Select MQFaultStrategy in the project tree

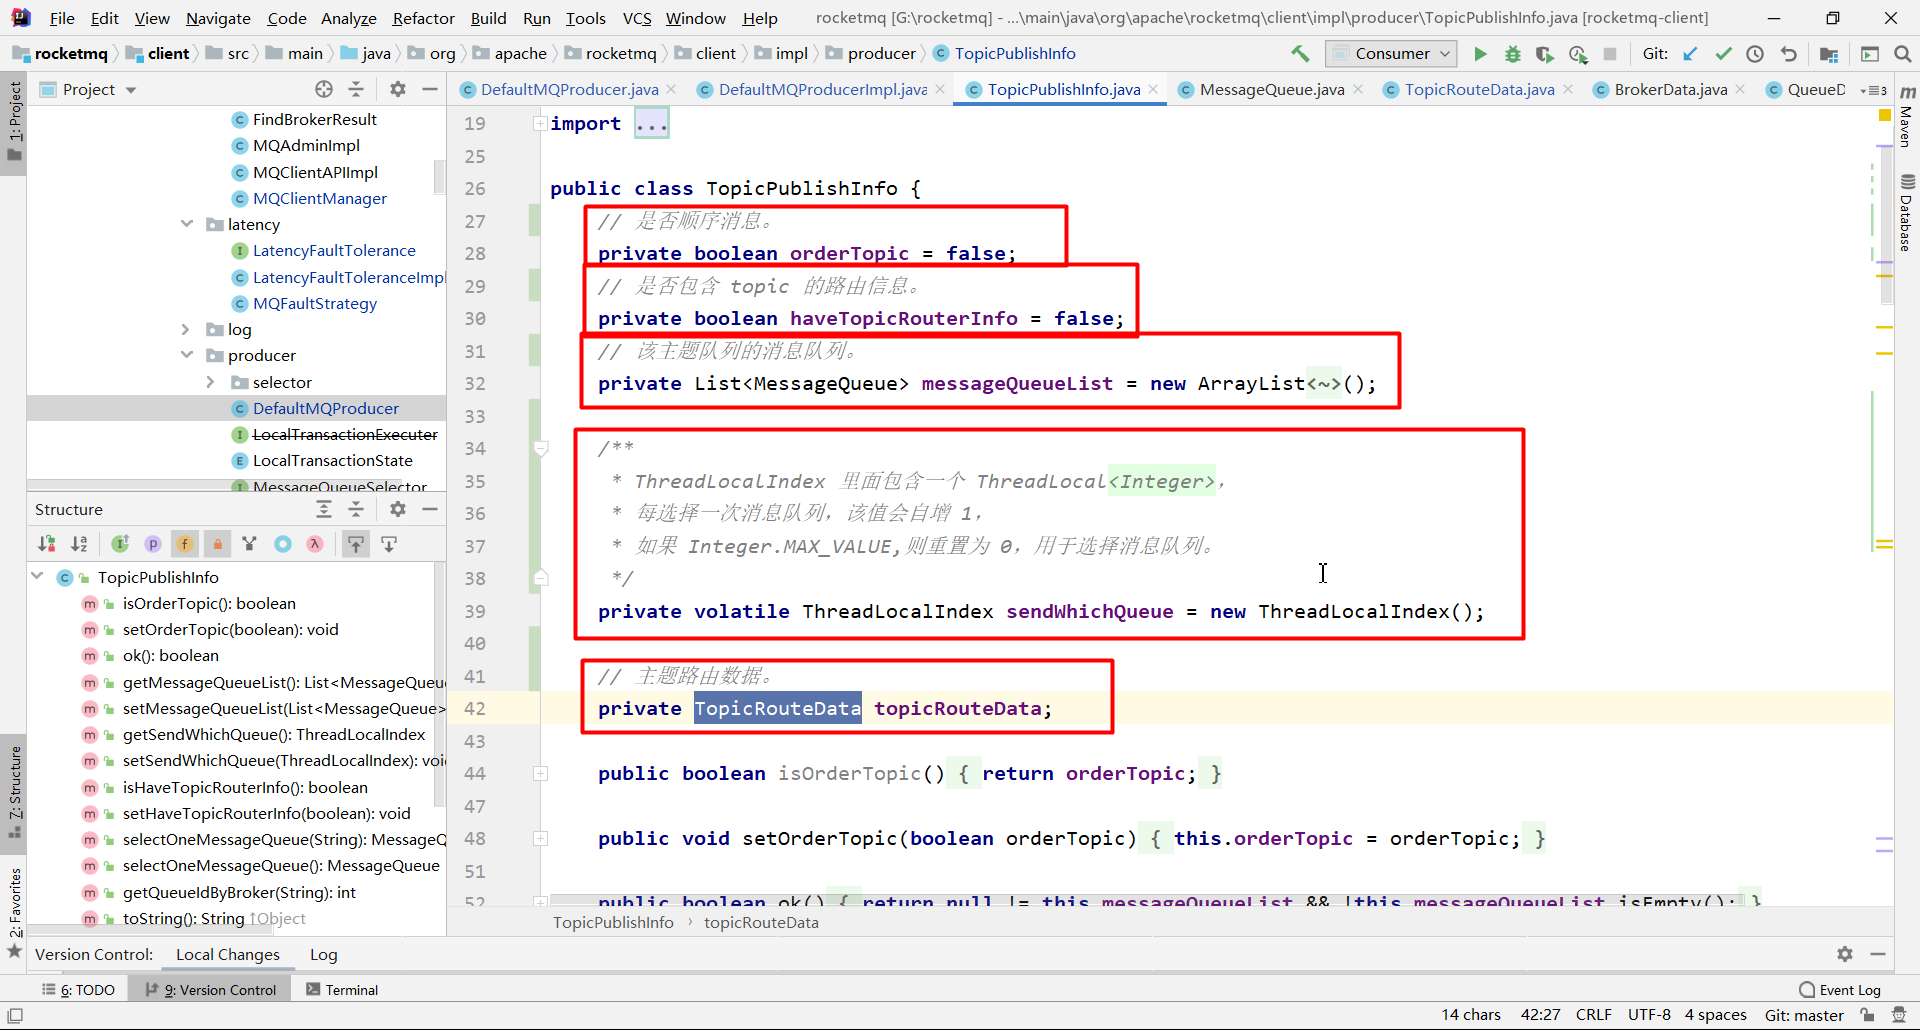pos(315,303)
